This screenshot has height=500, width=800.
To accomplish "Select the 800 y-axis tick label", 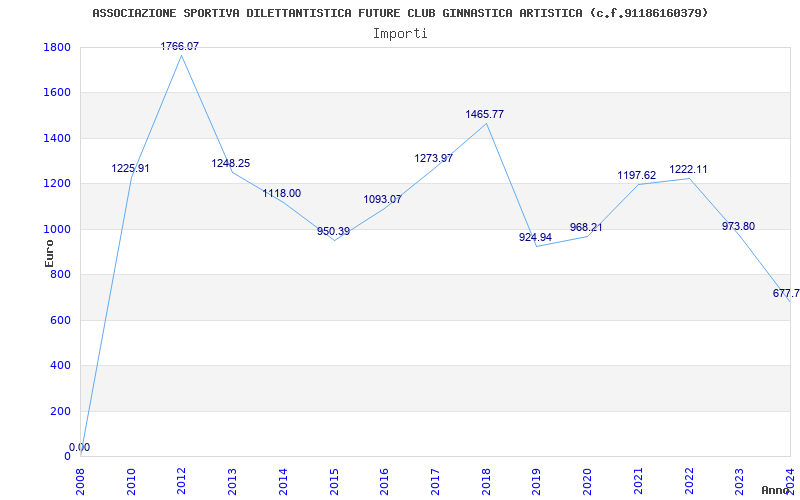I will tap(61, 274).
